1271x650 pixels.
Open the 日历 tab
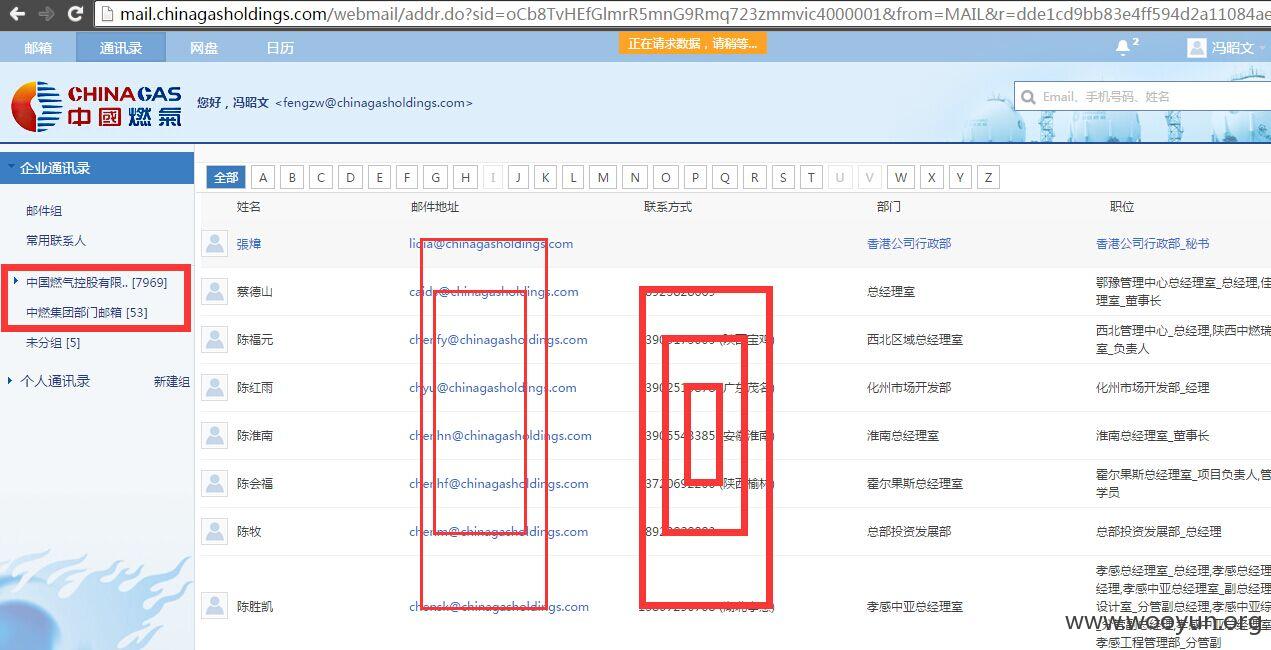(x=280, y=48)
